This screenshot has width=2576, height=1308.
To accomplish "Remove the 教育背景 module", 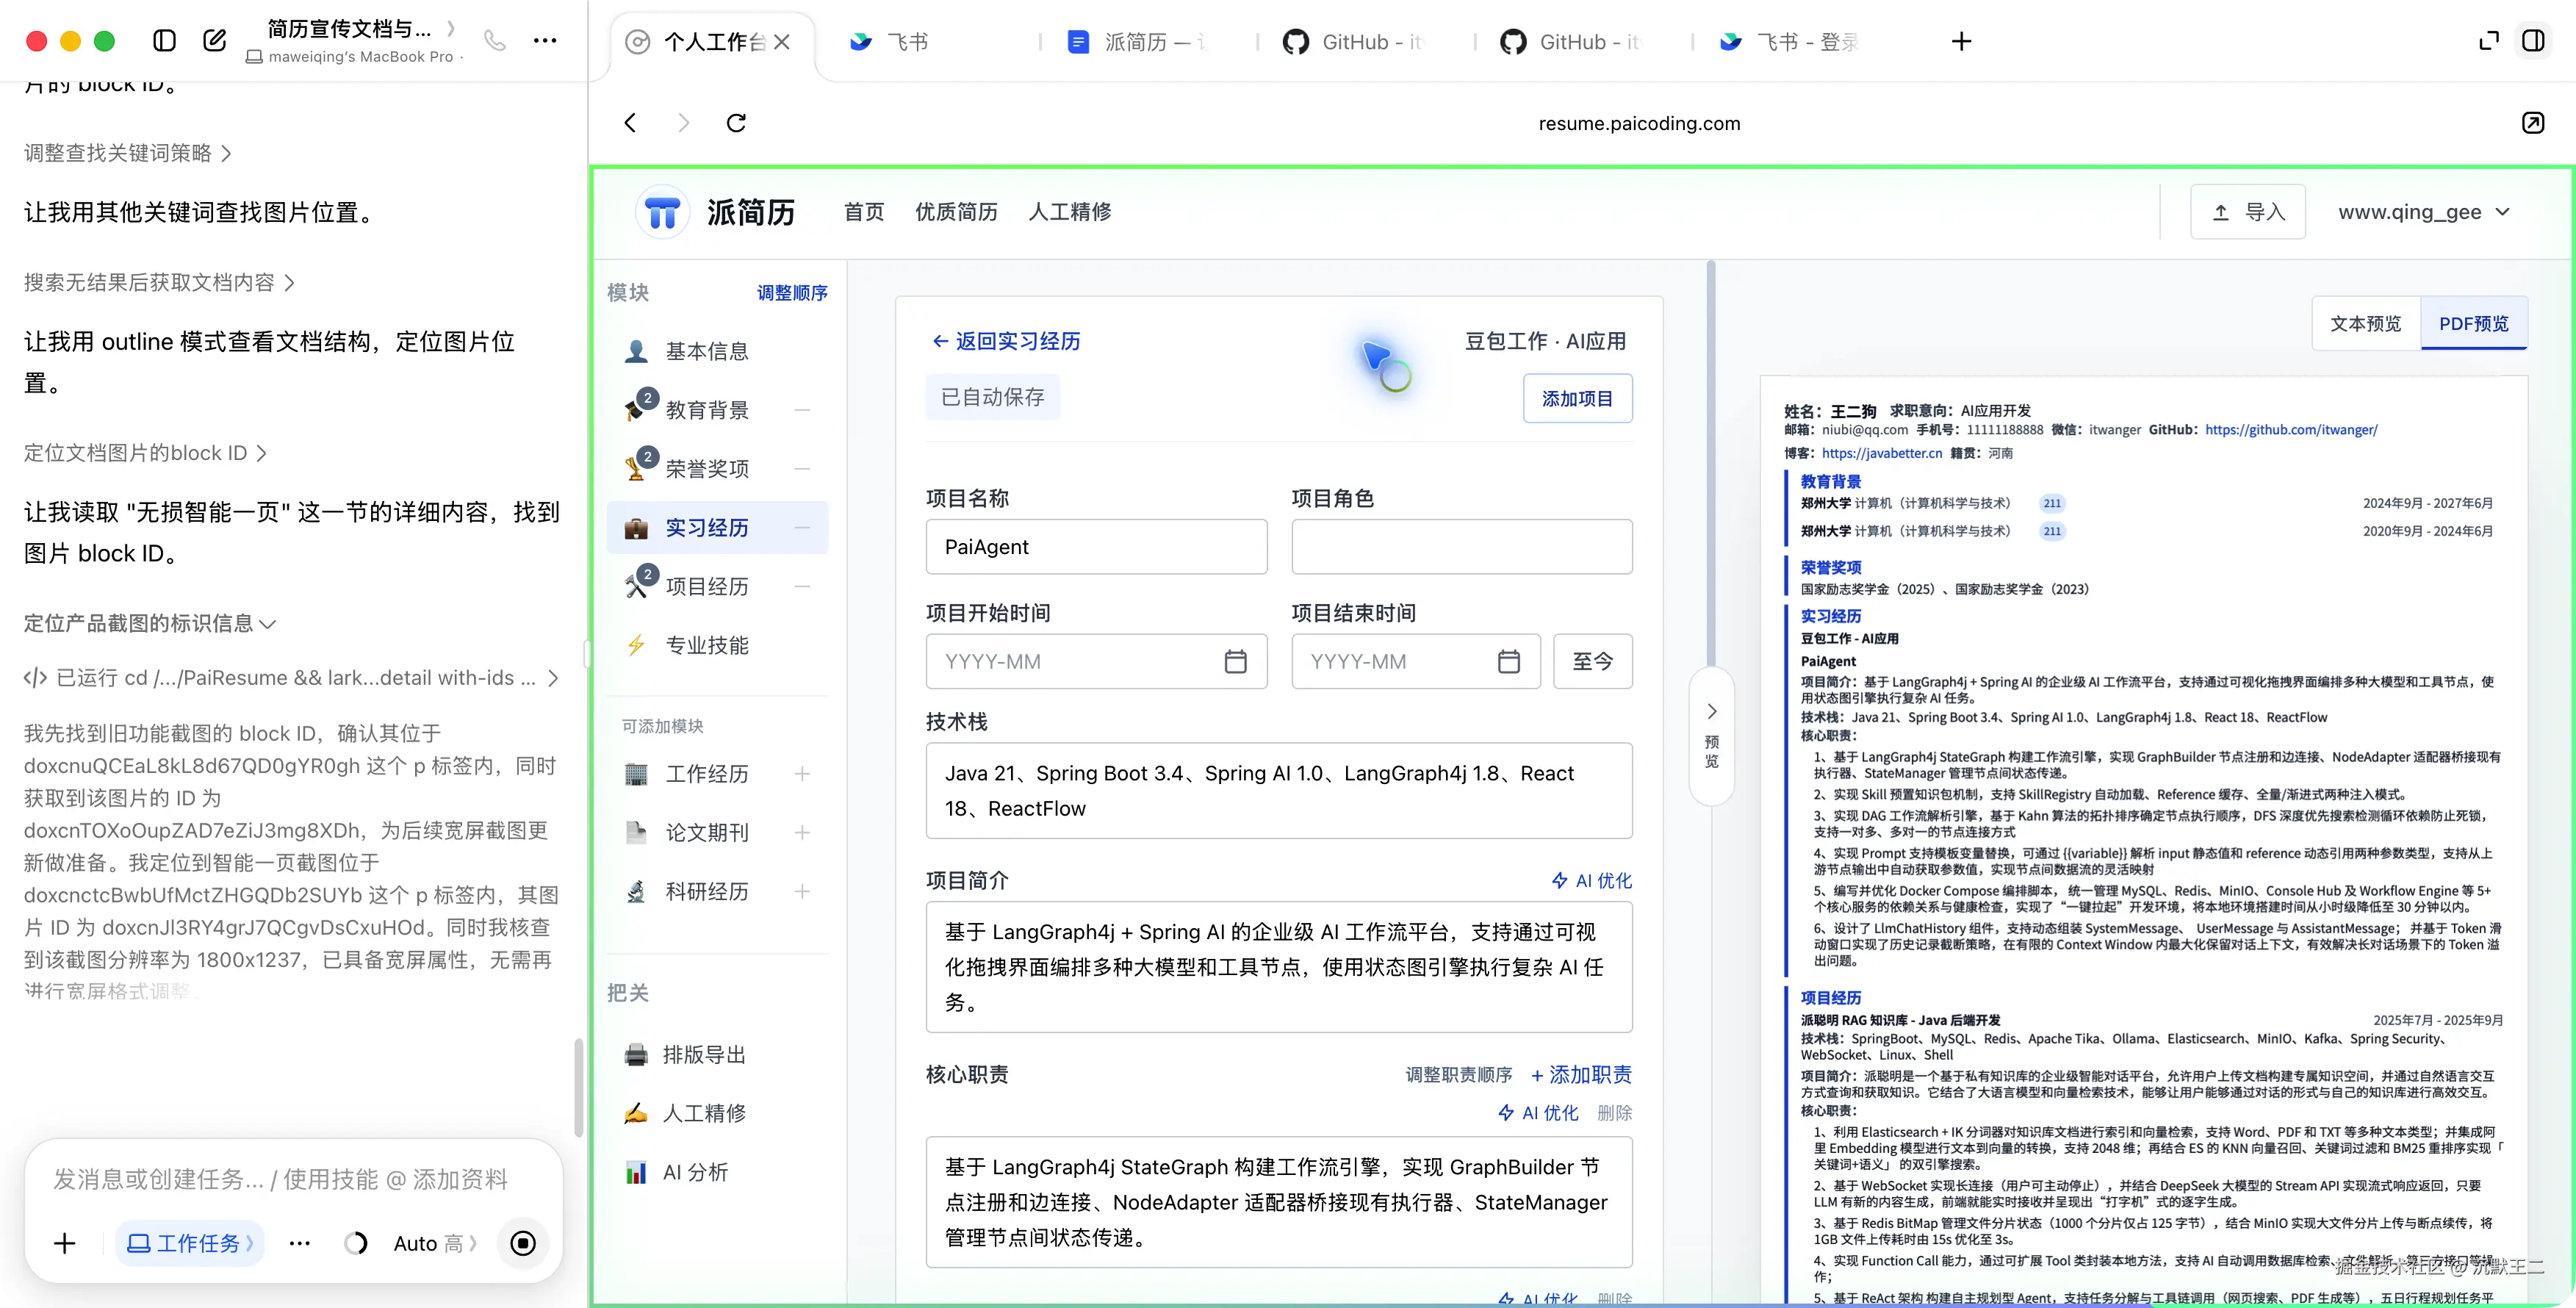I will pyautogui.click(x=802, y=410).
